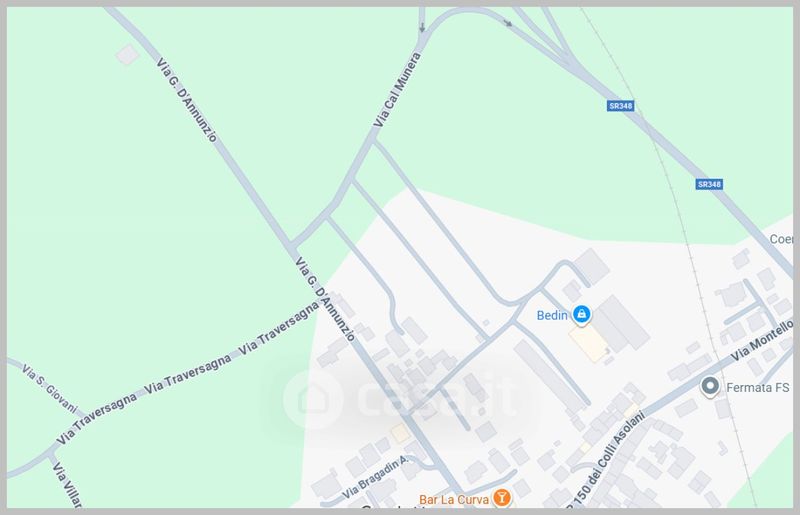Click the lower SR348 road shield
The image size is (800, 515).
pyautogui.click(x=709, y=184)
